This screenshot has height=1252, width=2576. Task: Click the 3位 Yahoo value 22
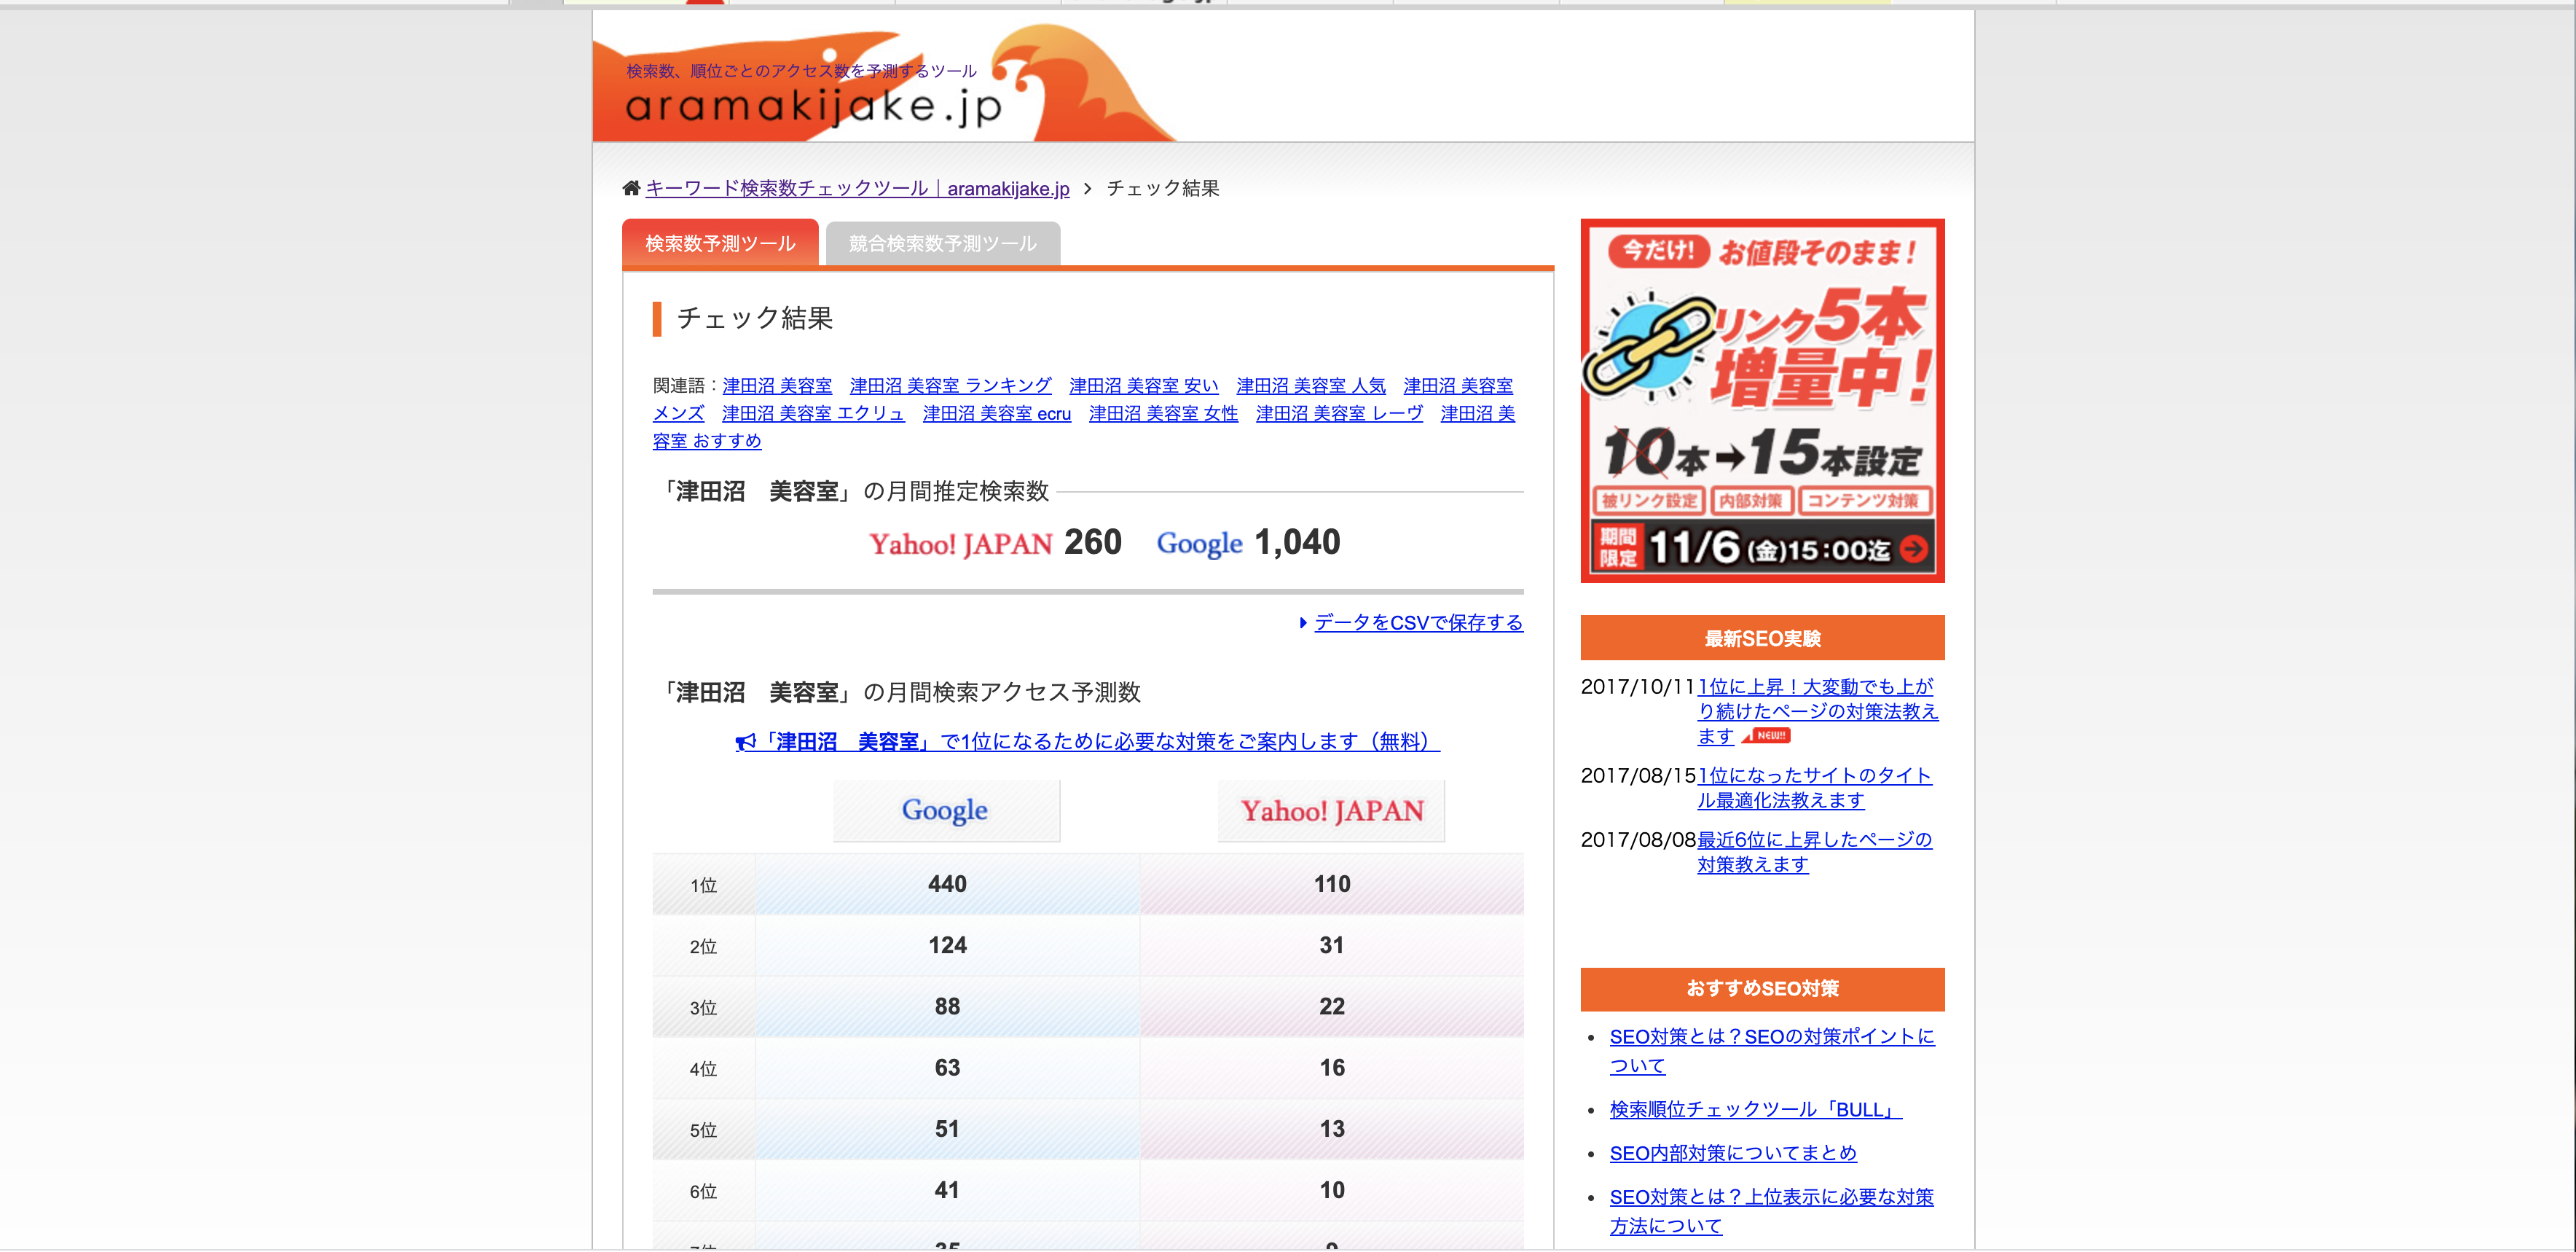1331,1006
